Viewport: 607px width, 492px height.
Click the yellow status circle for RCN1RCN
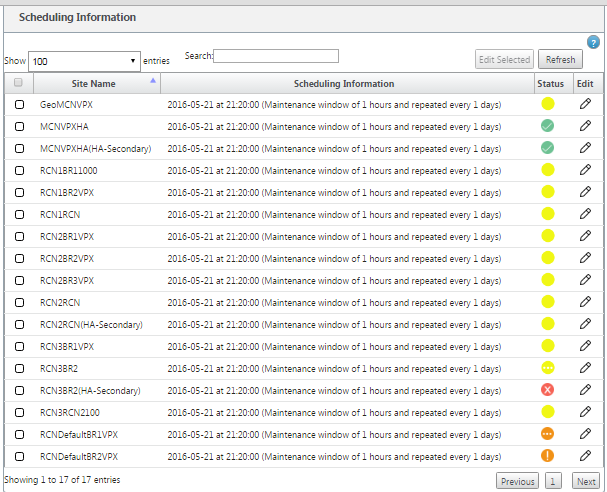click(547, 214)
